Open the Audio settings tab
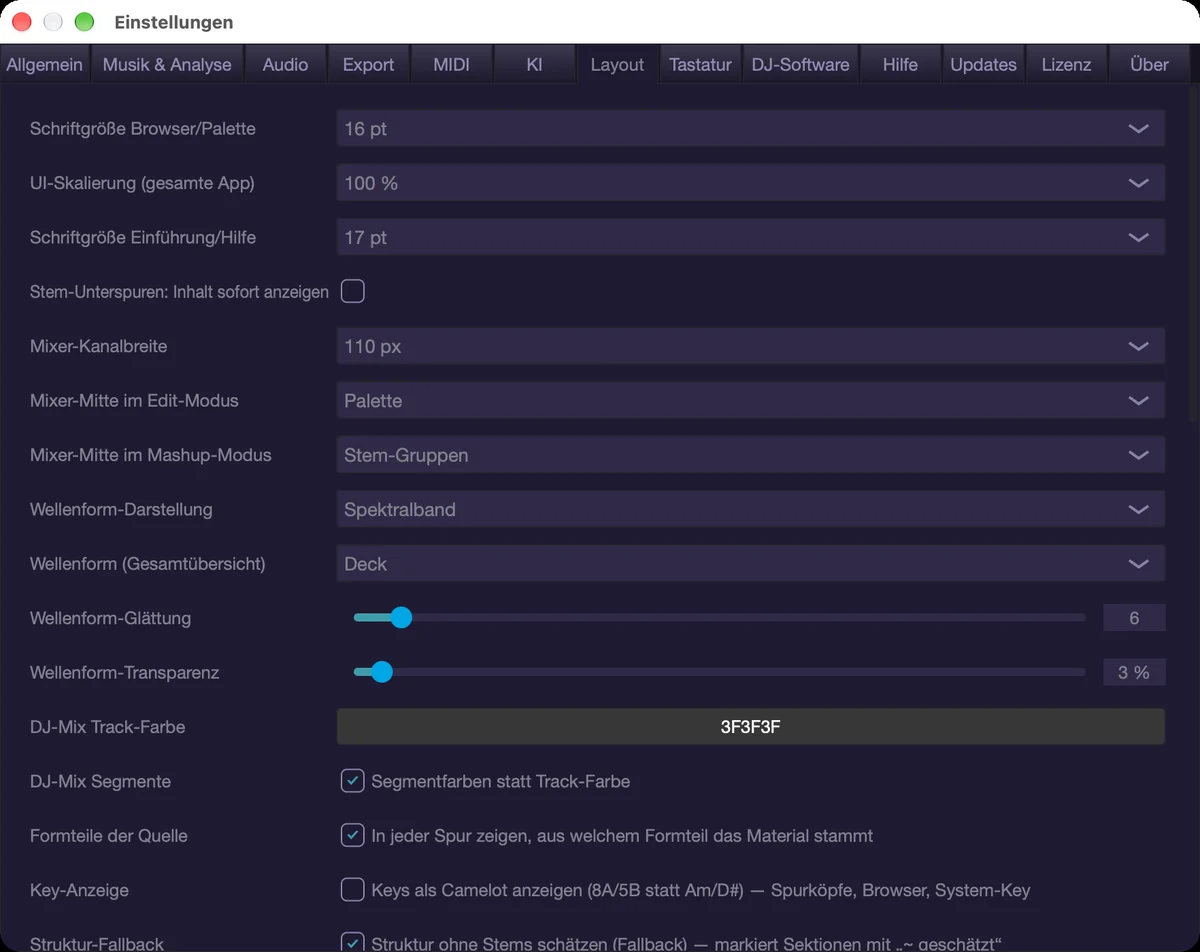Viewport: 1200px width, 952px height. (285, 64)
